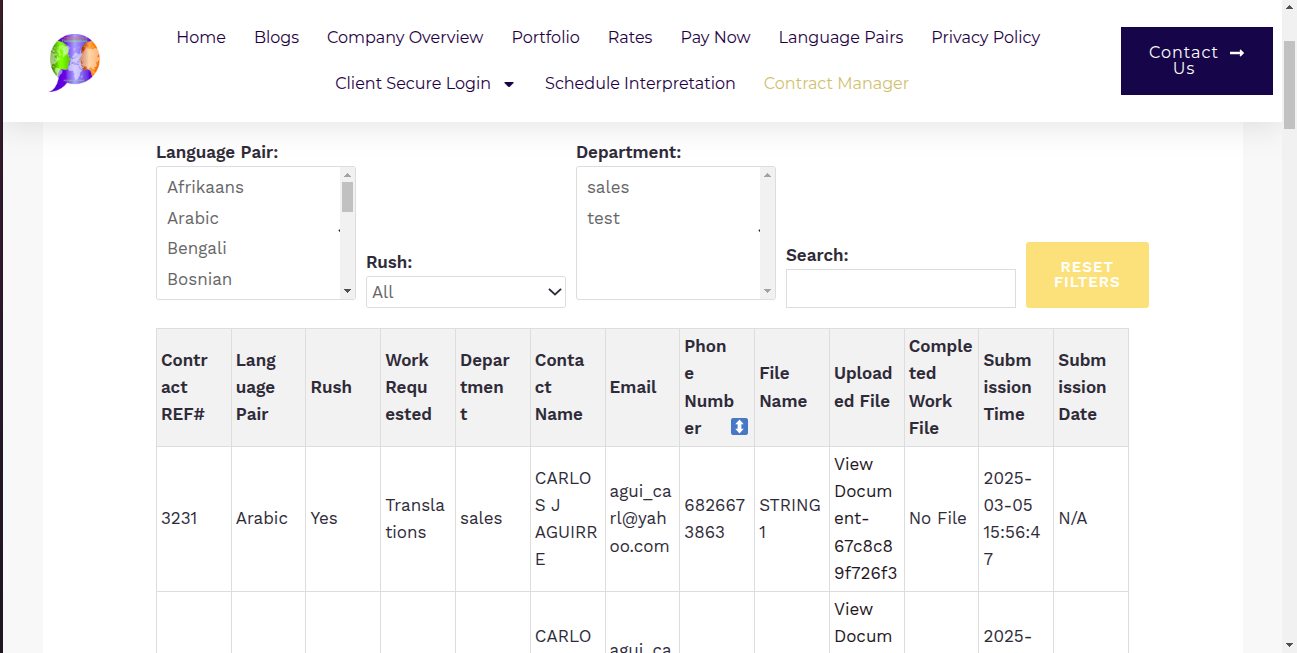Click the Pay Now menu link
Screen dimensions: 1297x653
point(716,37)
